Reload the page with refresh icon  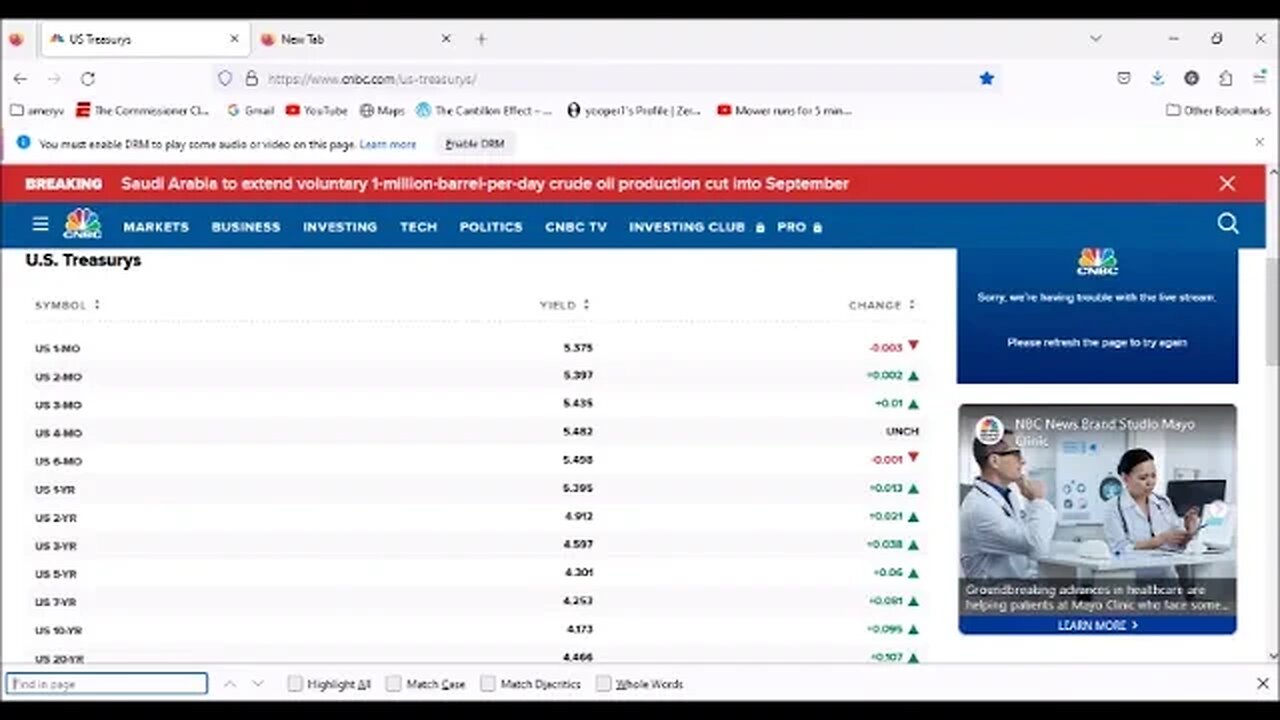[87, 78]
